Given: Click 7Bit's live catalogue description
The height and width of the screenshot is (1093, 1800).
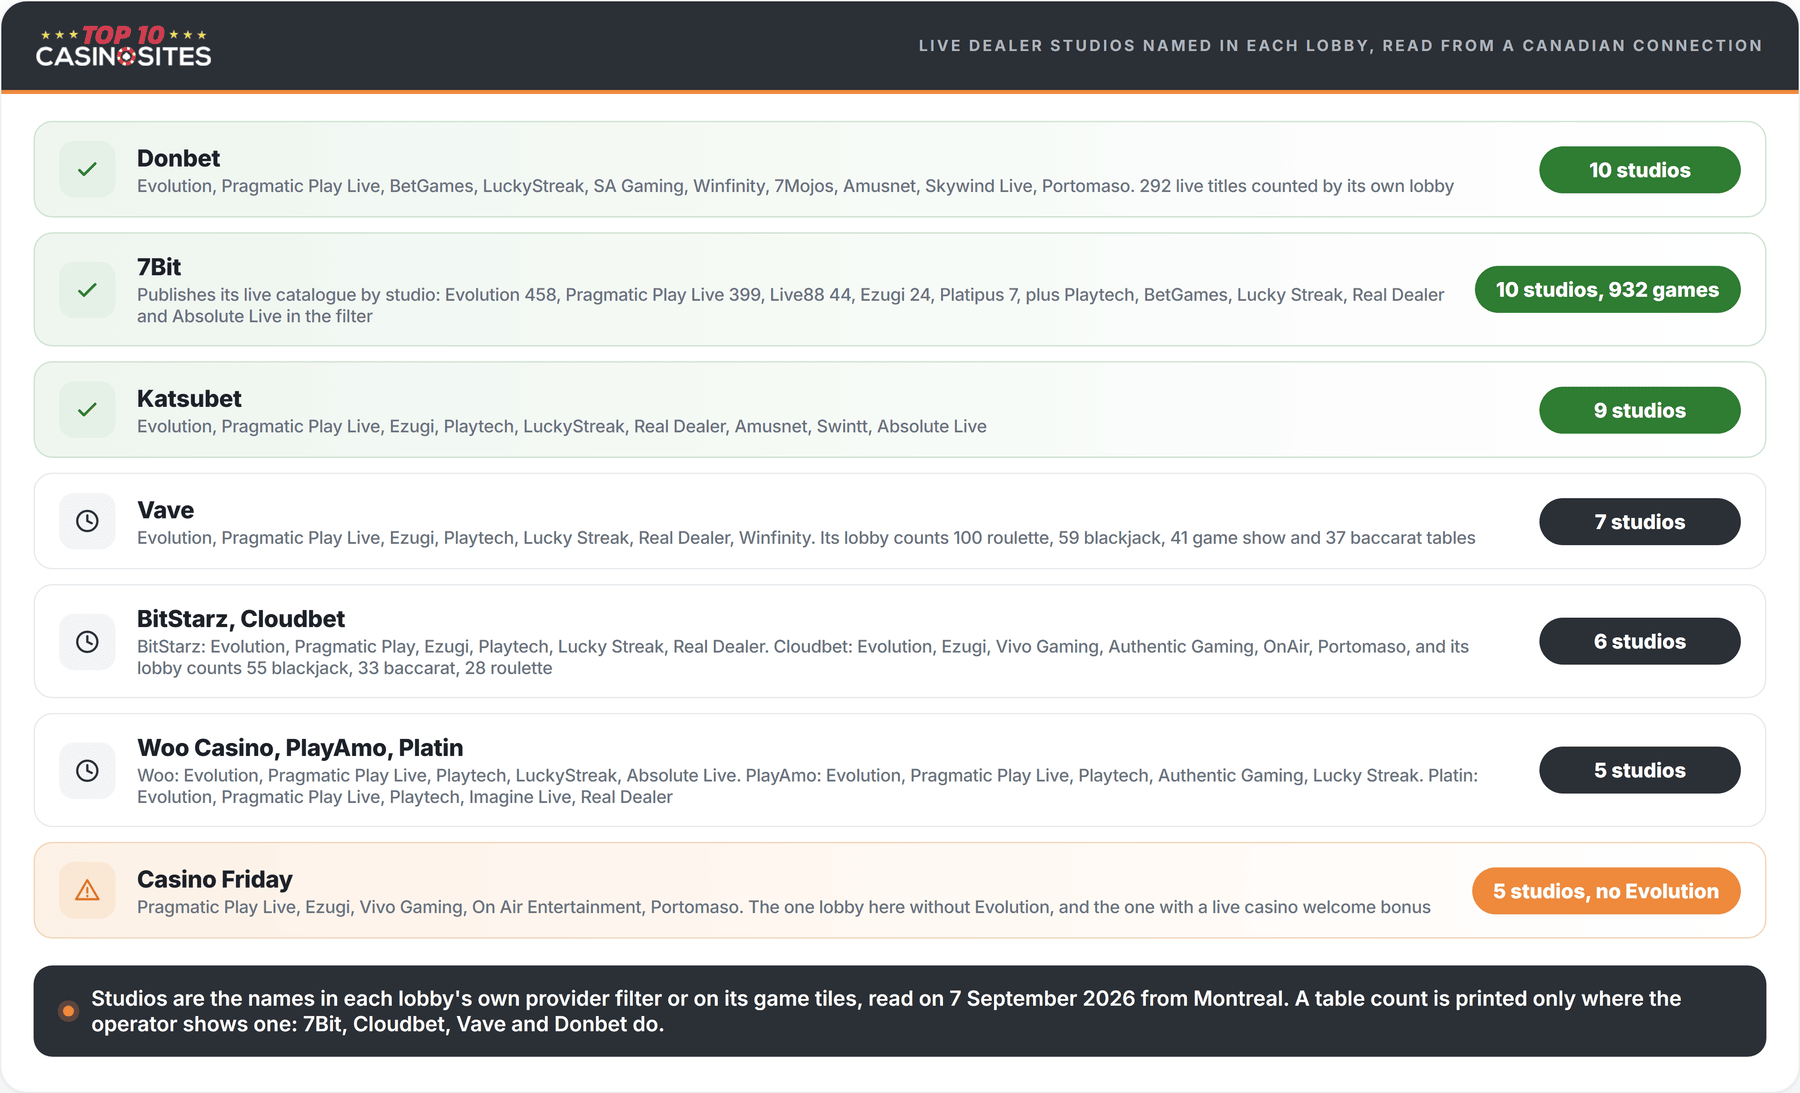Looking at the screenshot, I should pyautogui.click(x=791, y=305).
